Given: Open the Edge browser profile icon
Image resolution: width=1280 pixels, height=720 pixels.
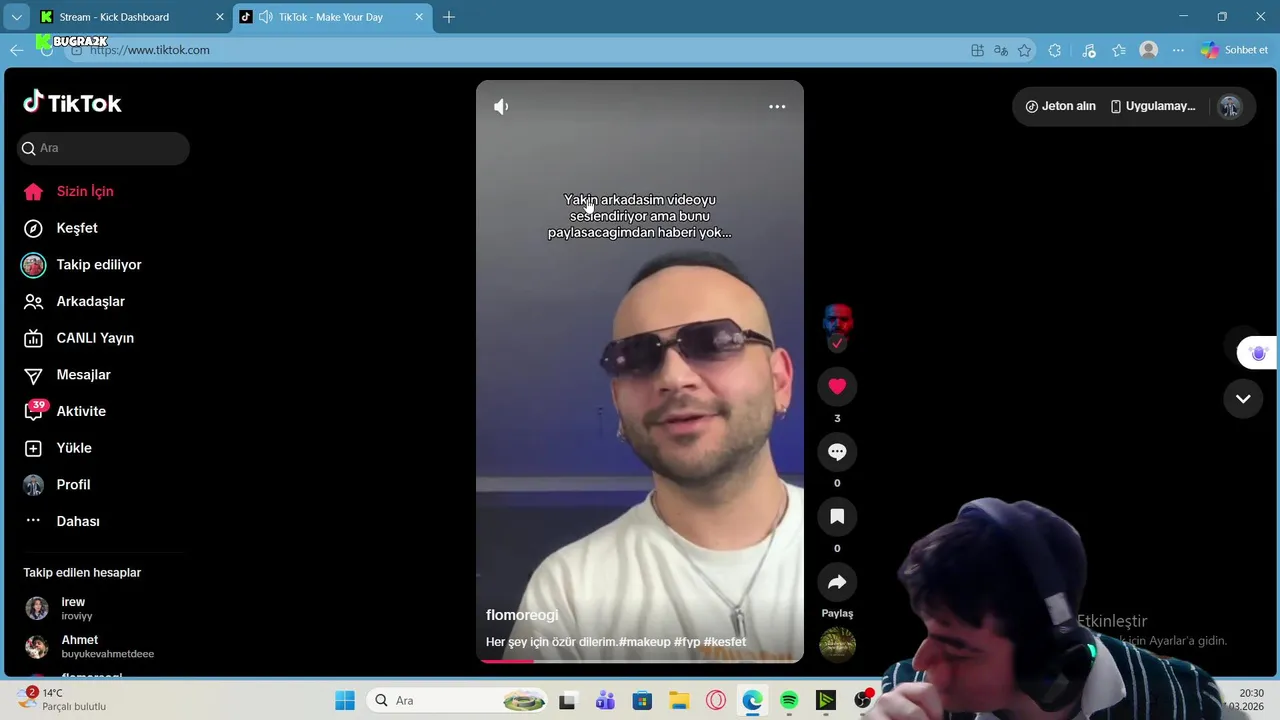Looking at the screenshot, I should [1149, 50].
